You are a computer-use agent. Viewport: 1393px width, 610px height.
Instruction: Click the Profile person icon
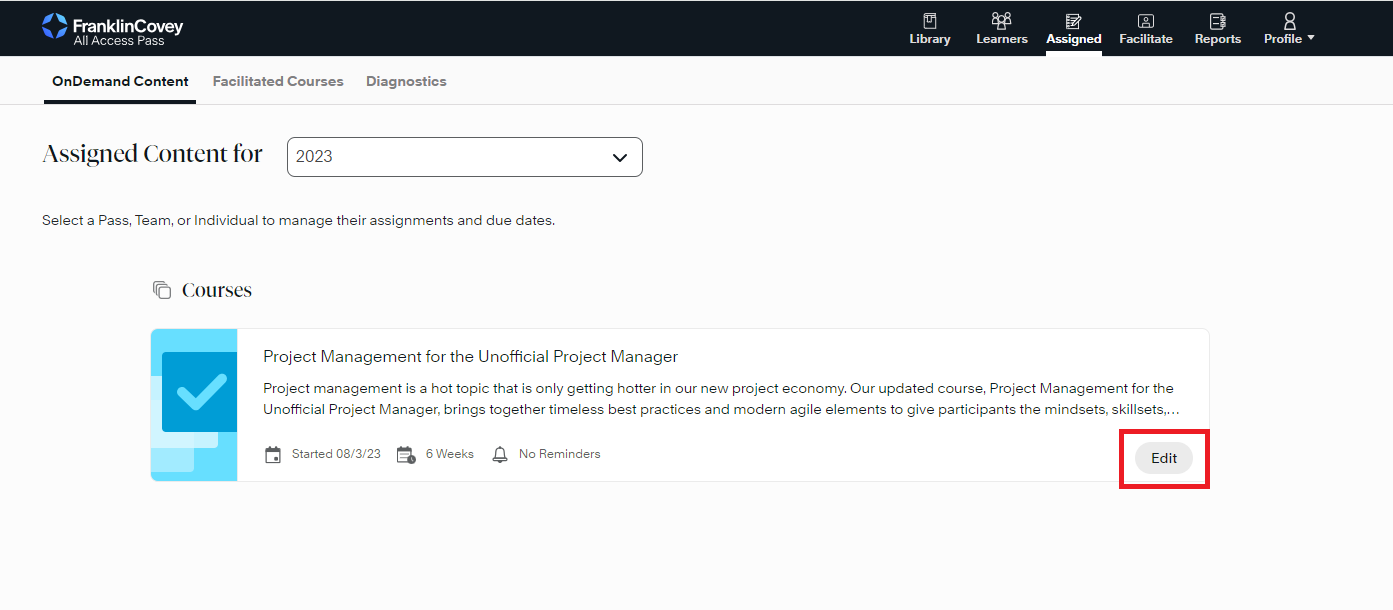pos(1289,21)
